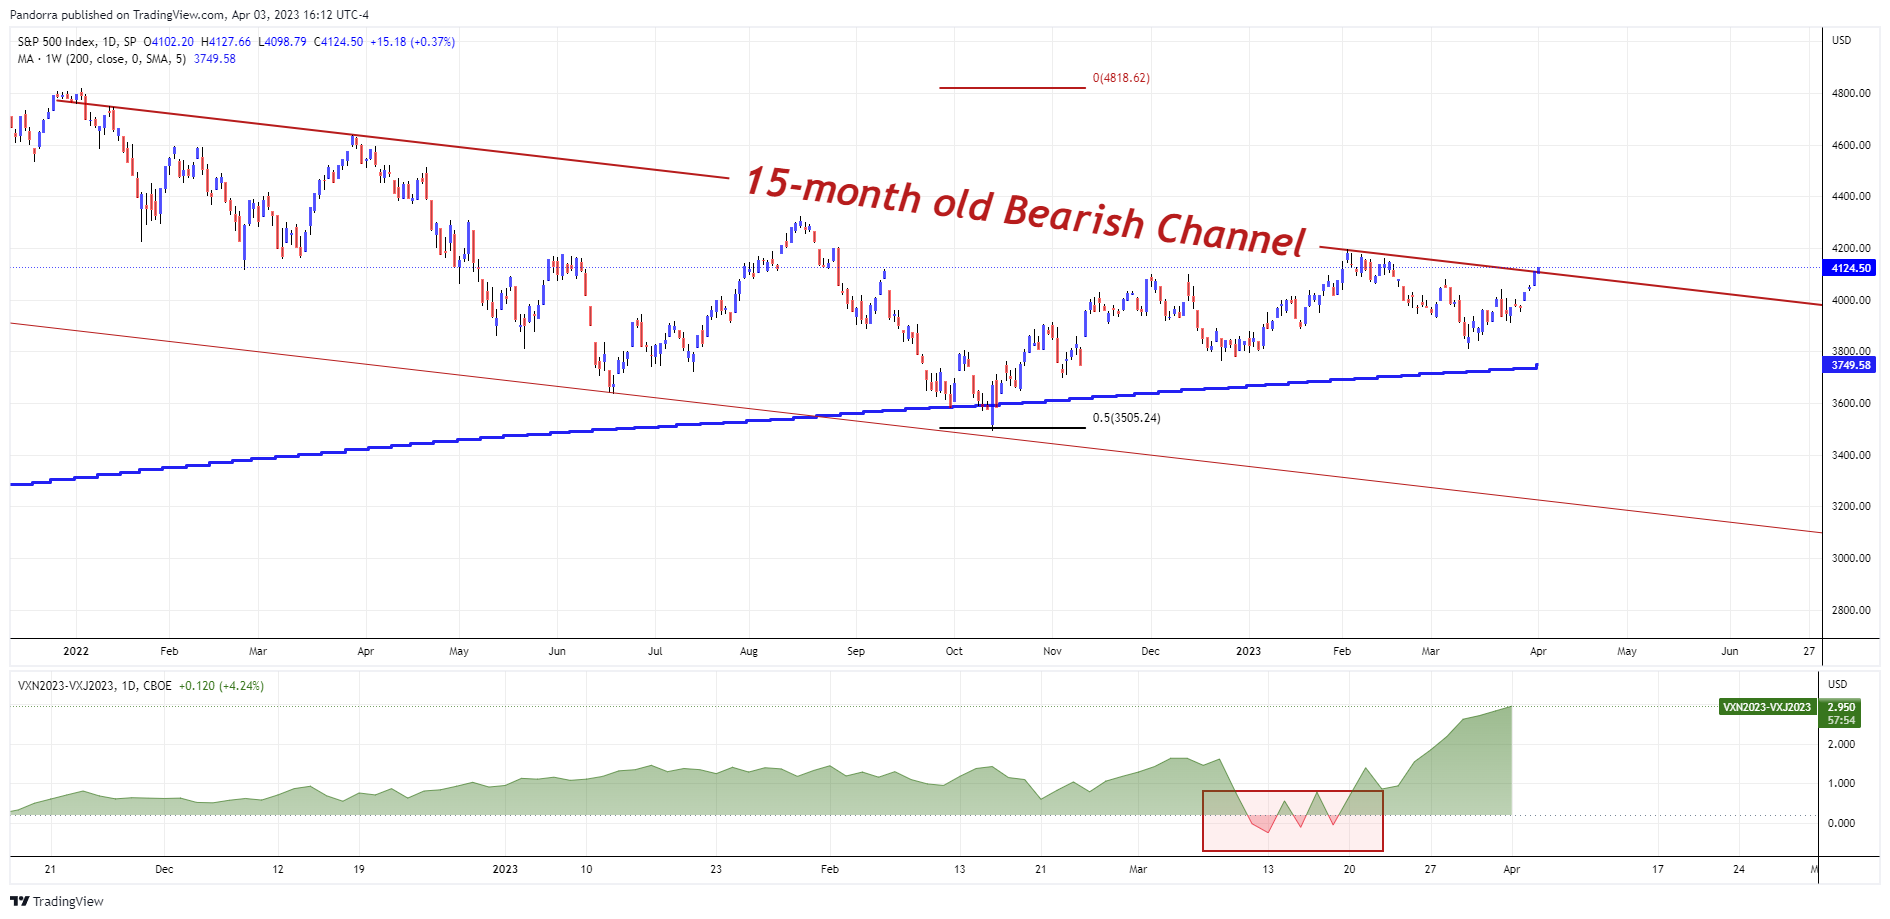Click the TradingView logo at bottom left
The width and height of the screenshot is (1890, 919).
57,901
